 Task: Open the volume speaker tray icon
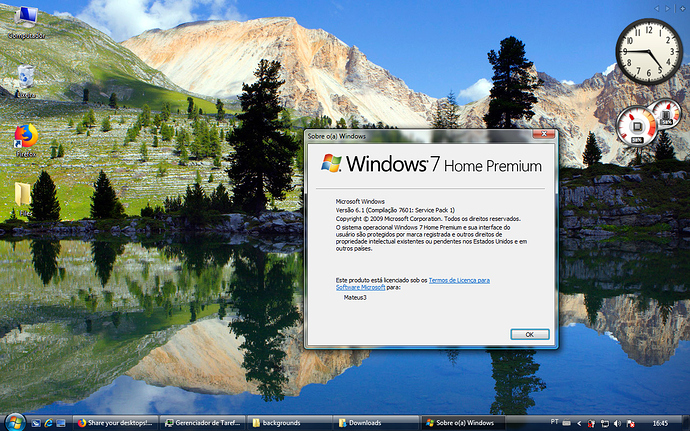(617, 424)
